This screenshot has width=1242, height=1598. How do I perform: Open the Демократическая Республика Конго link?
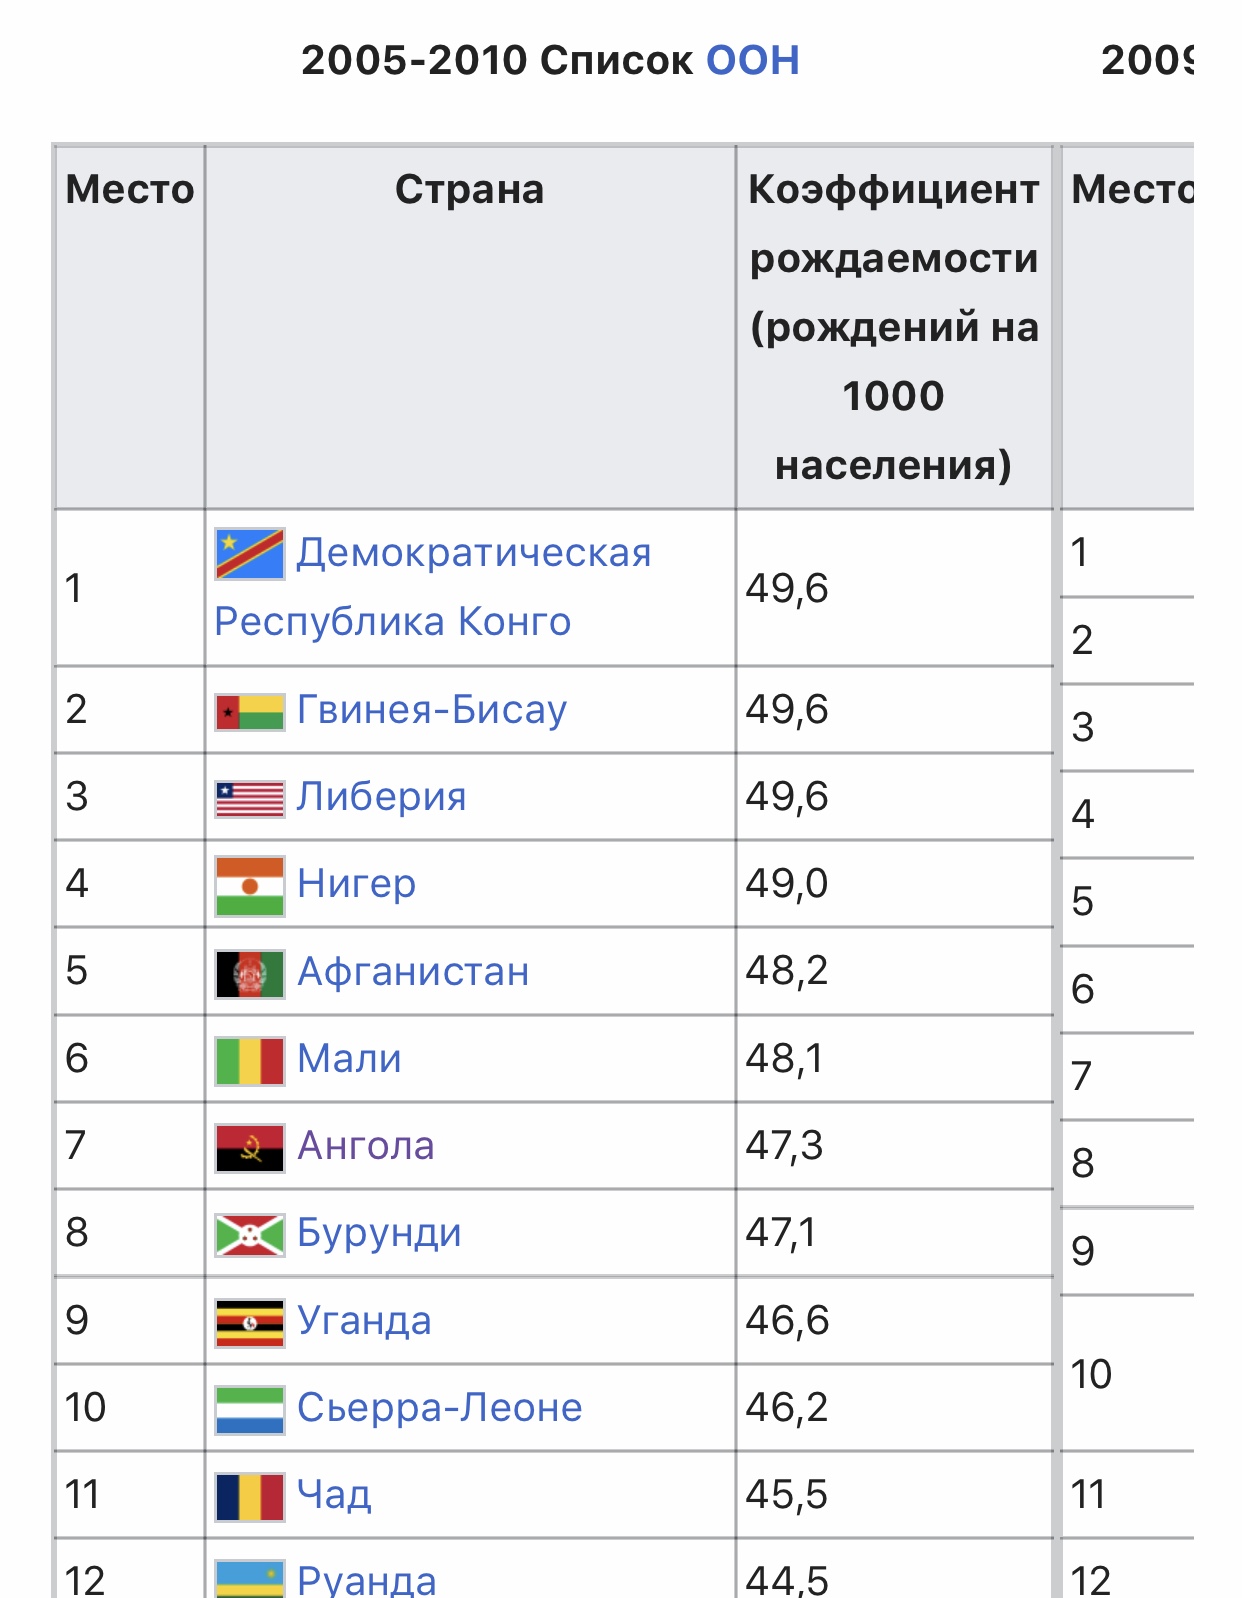tap(473, 554)
